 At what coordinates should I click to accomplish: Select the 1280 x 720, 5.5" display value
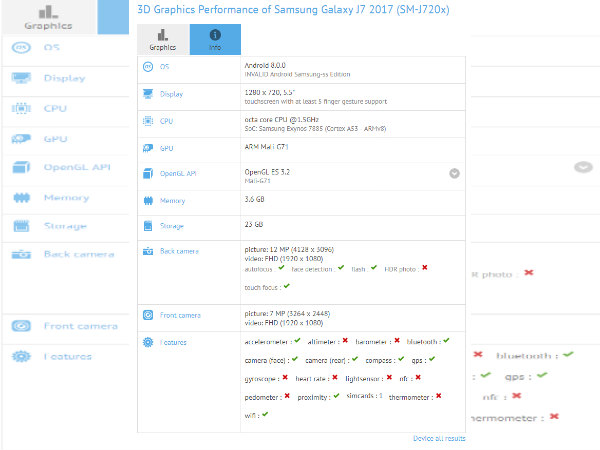270,93
